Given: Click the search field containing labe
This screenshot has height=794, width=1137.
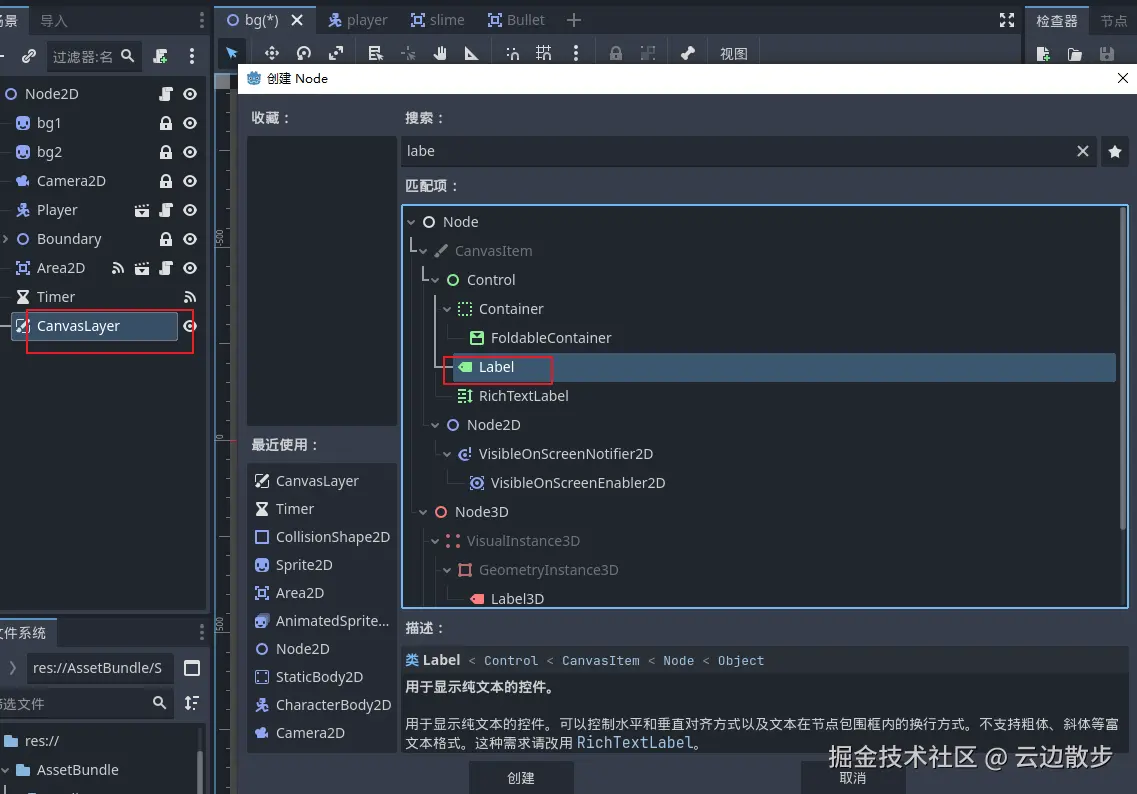Looking at the screenshot, I should 747,151.
